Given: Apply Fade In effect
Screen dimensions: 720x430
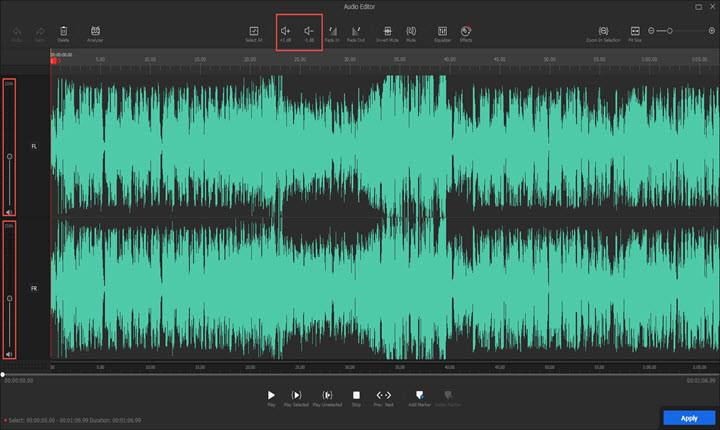Looking at the screenshot, I should (331, 32).
